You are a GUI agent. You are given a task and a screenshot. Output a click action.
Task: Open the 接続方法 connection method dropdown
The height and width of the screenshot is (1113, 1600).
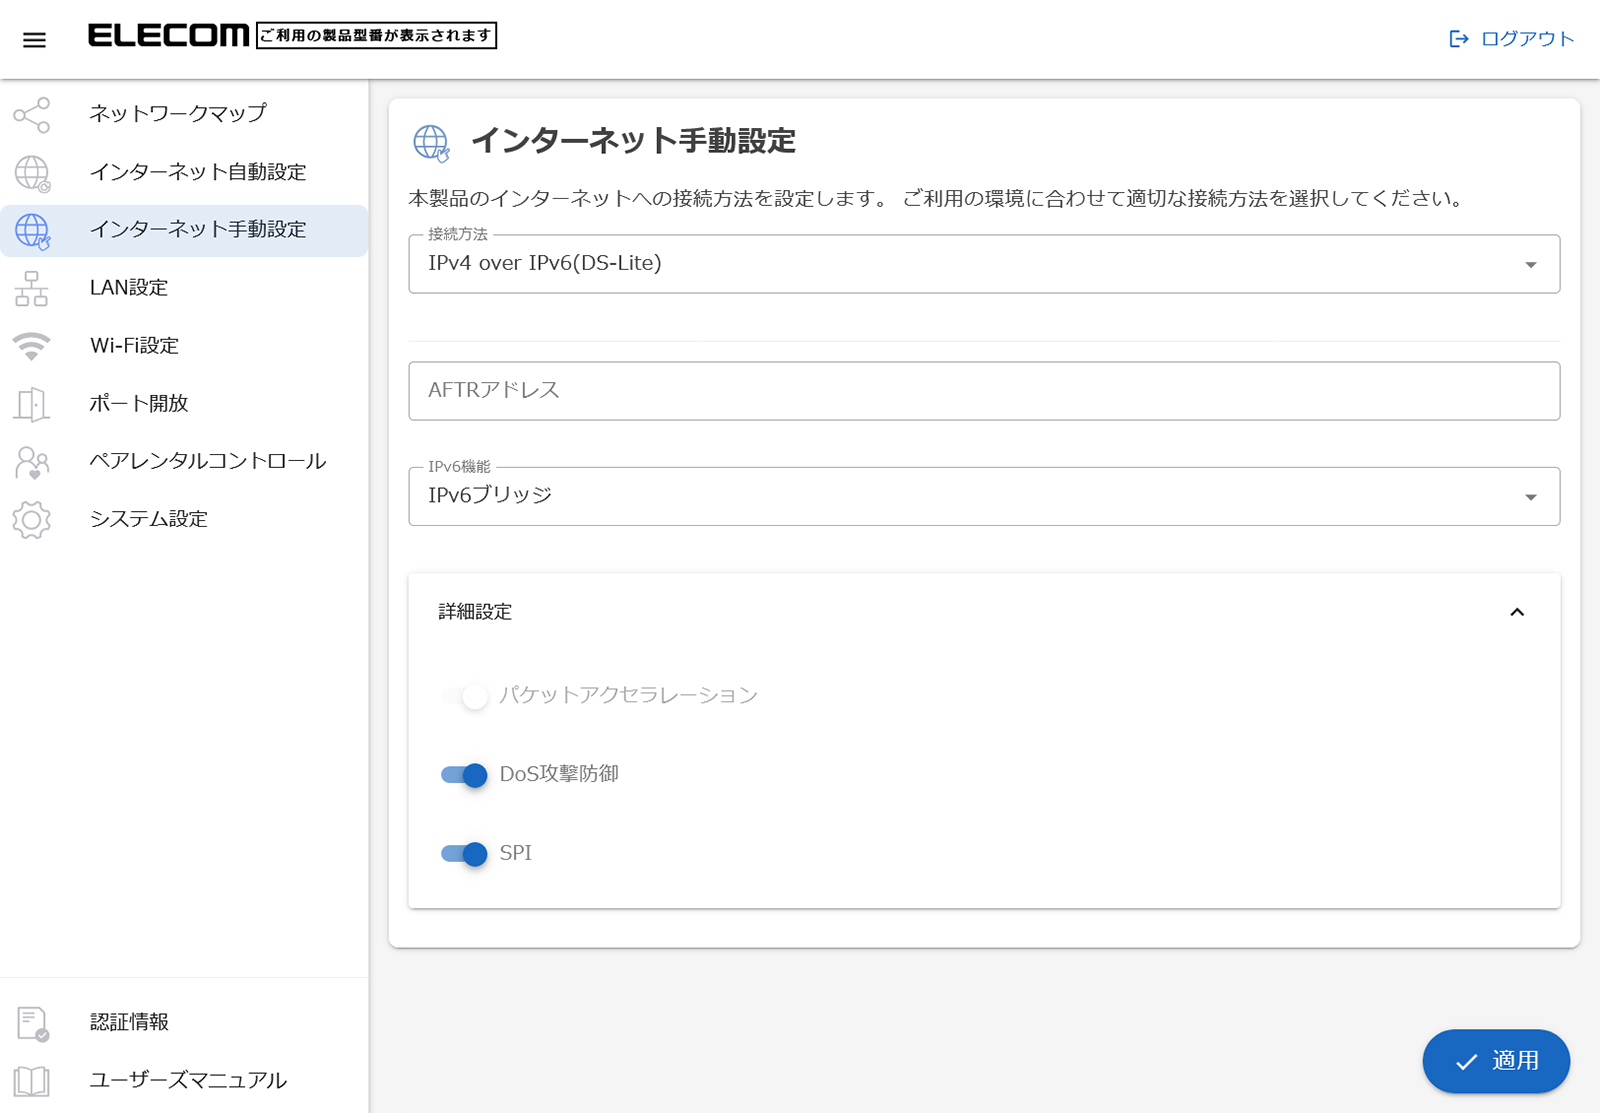(983, 264)
